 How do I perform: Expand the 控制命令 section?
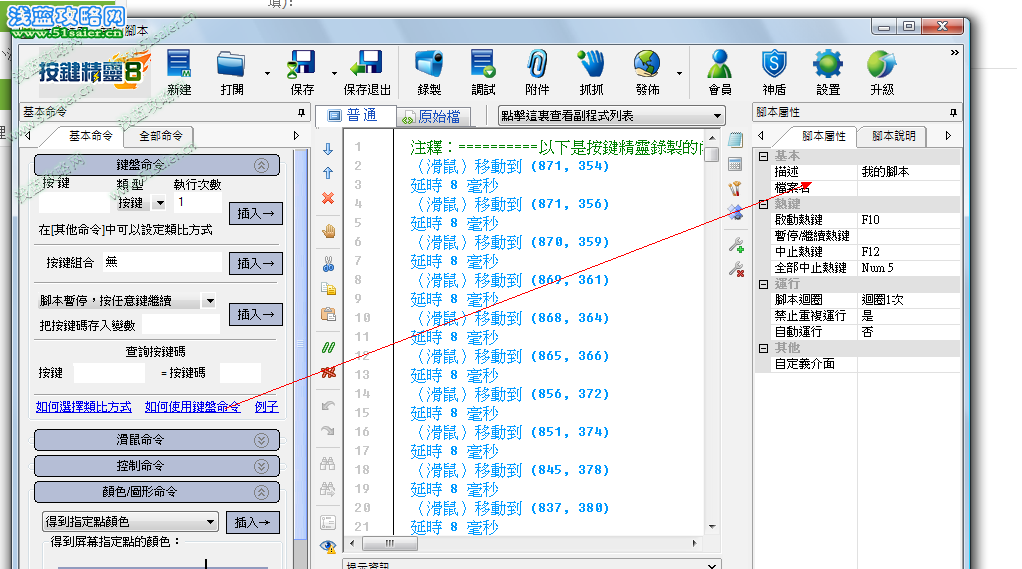click(261, 466)
